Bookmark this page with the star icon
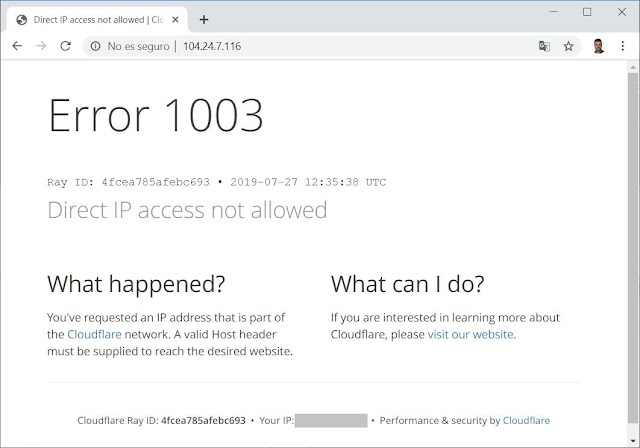The height and width of the screenshot is (448, 640). [x=569, y=46]
